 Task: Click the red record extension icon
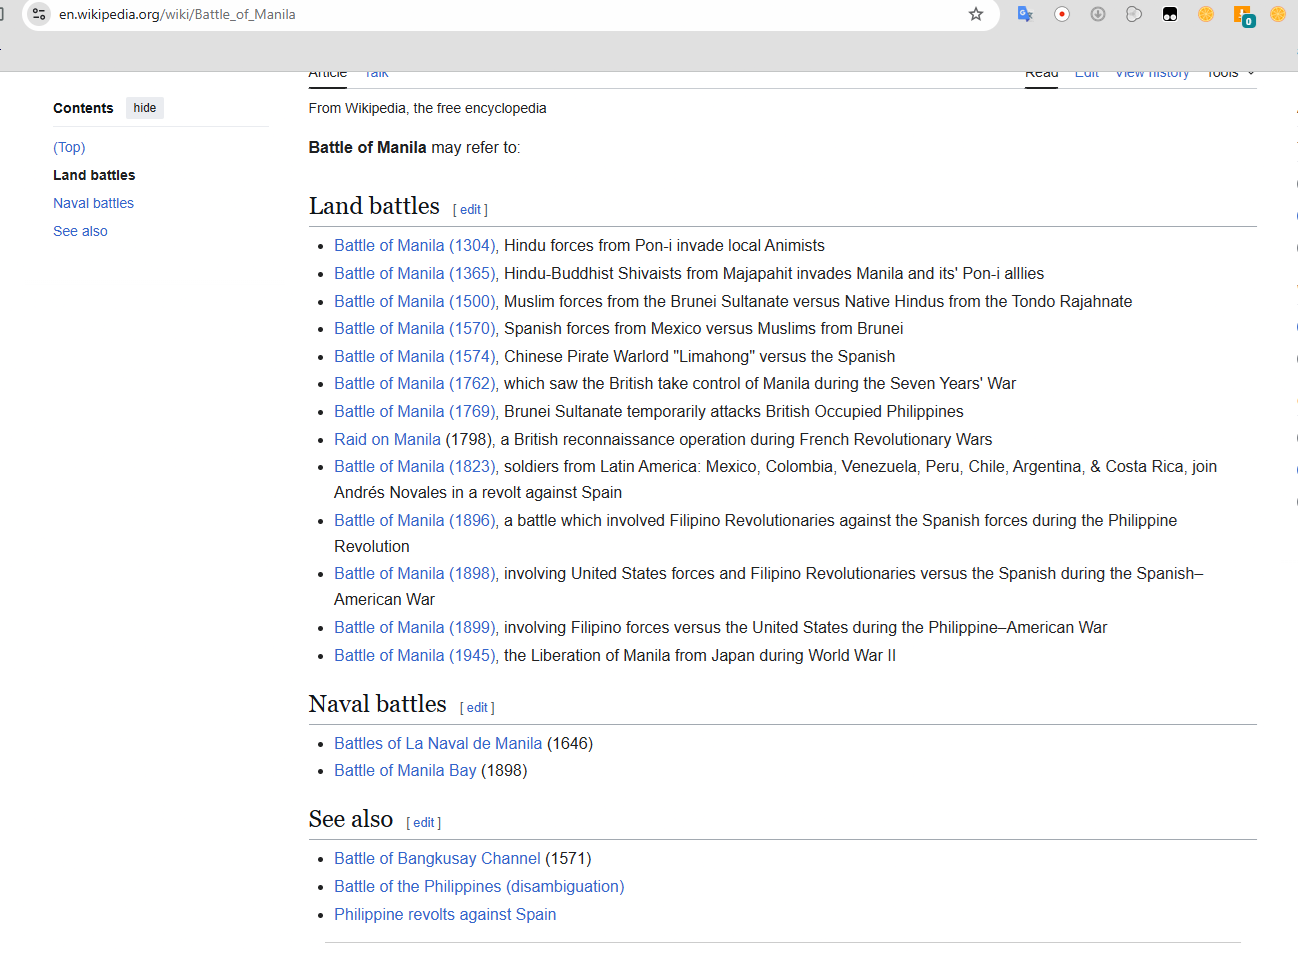click(1061, 14)
